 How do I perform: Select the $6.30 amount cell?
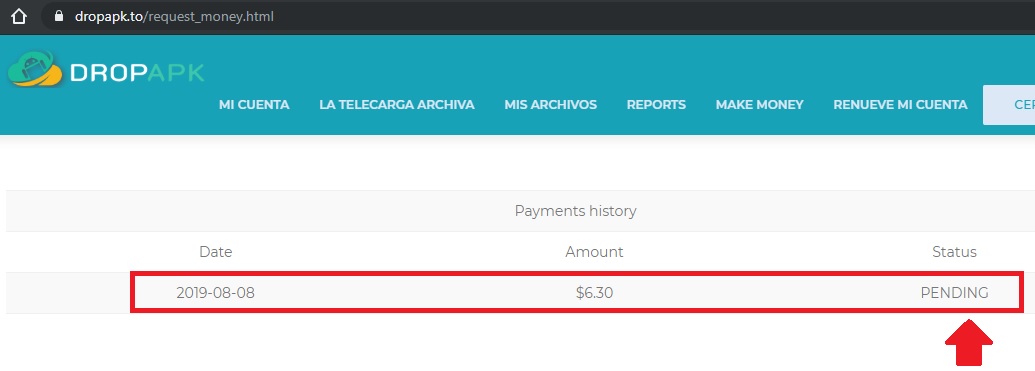click(x=594, y=292)
